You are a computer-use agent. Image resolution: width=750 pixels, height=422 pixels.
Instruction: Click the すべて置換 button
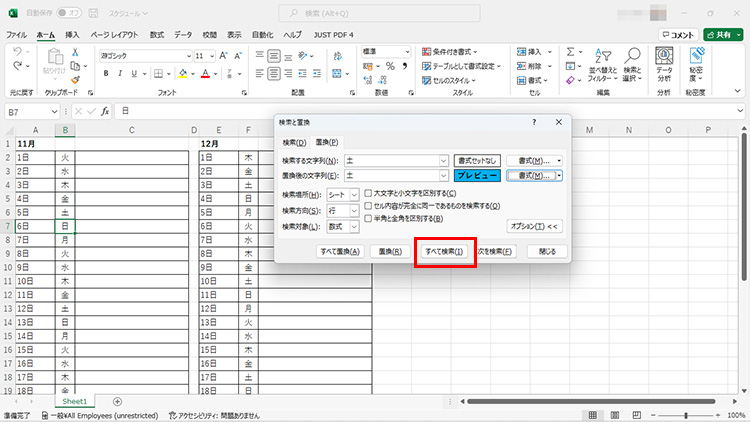pos(341,251)
